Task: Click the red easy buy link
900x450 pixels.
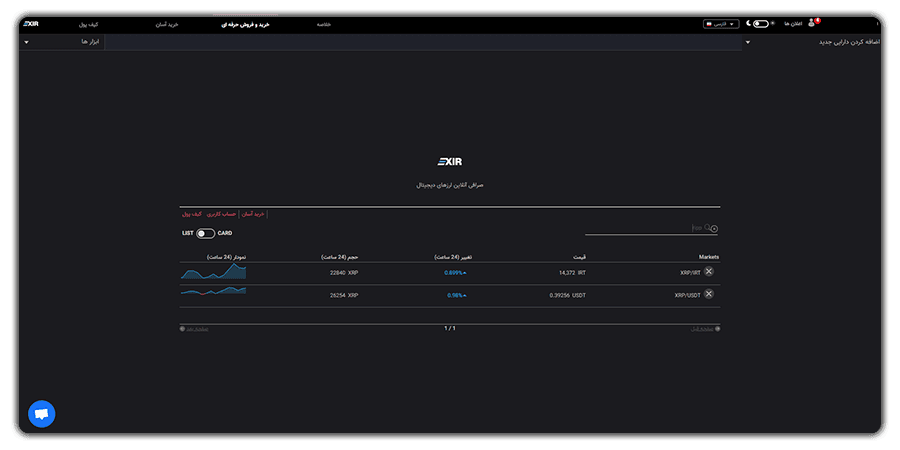Action: point(253,214)
